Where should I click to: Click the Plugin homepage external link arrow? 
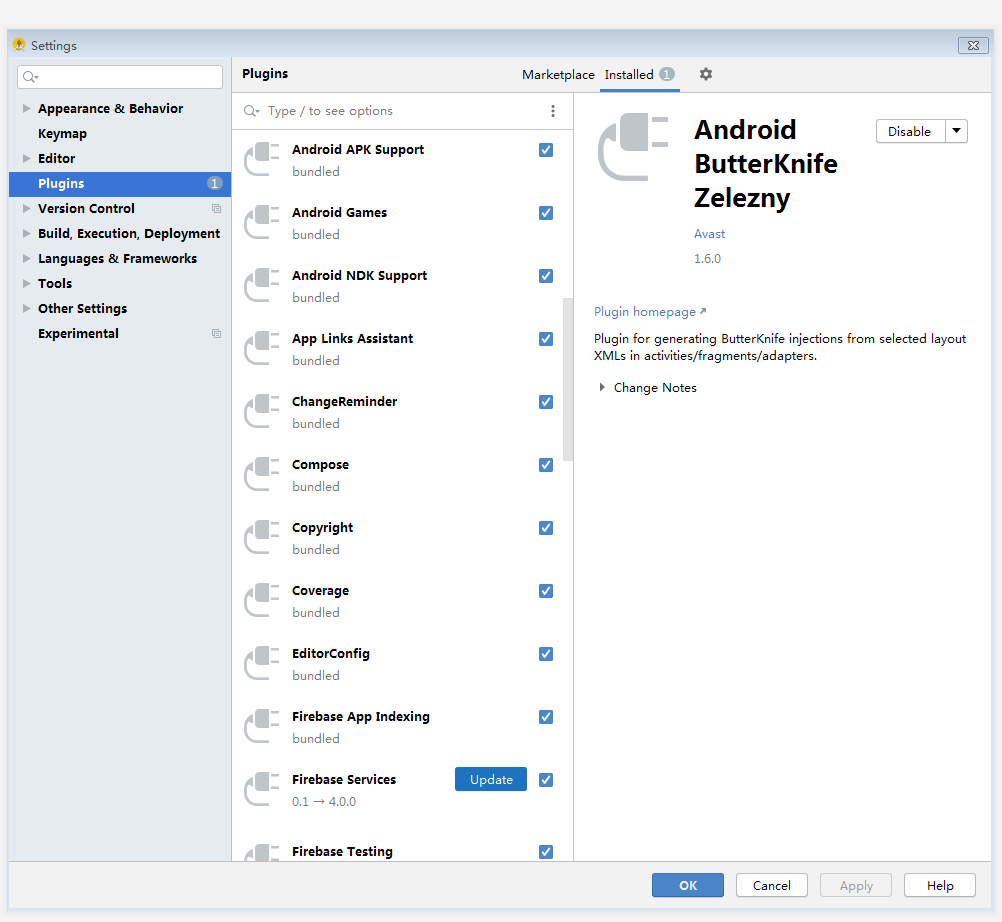703,311
